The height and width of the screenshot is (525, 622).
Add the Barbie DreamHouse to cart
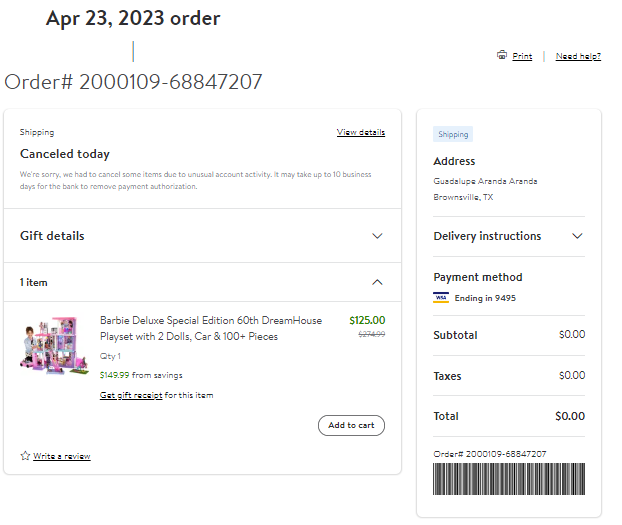tap(351, 425)
